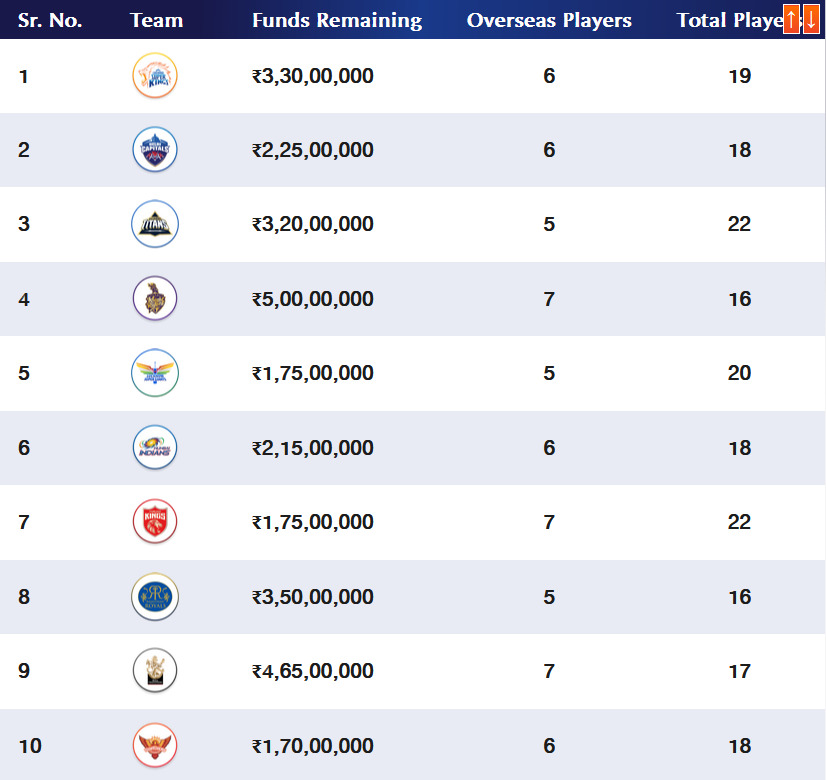The width and height of the screenshot is (826, 780).
Task: Click the Team column header
Action: click(x=156, y=19)
